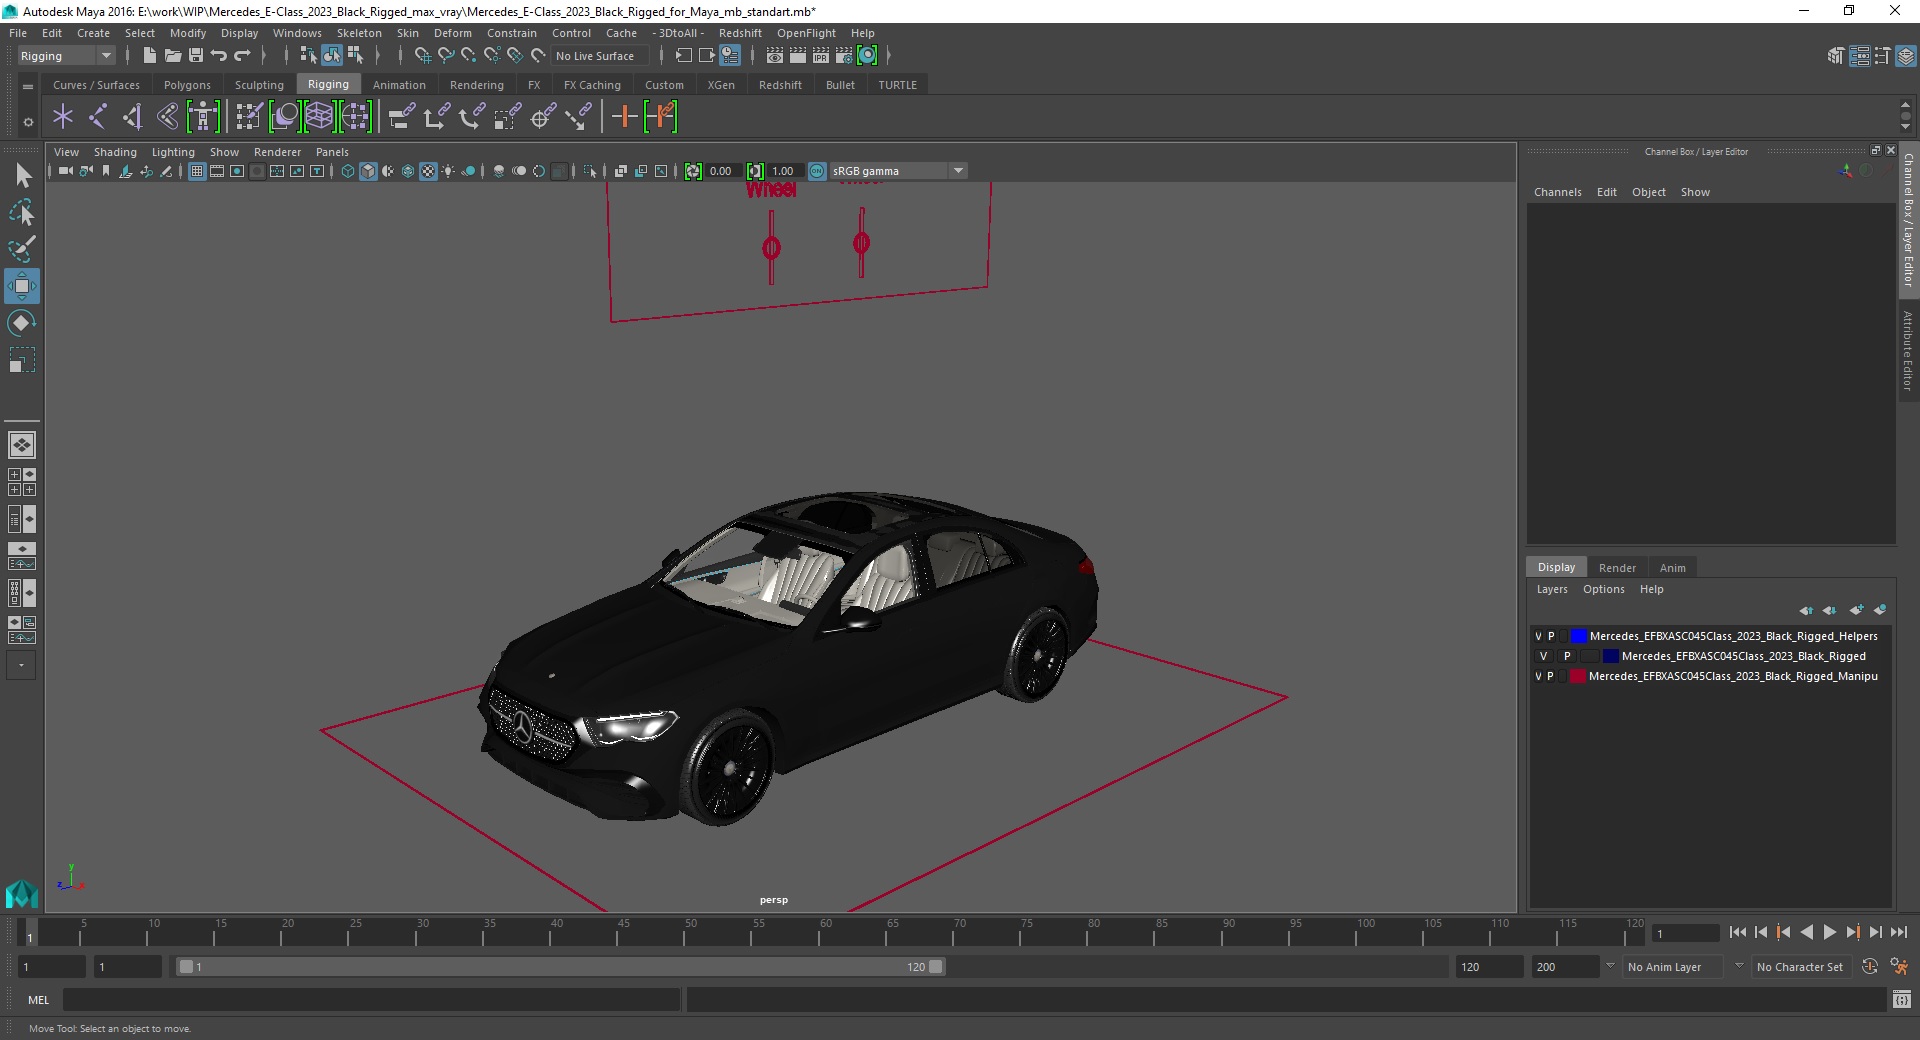The height and width of the screenshot is (1040, 1920).
Task: Switch to the Rotate tool
Action: click(x=22, y=323)
